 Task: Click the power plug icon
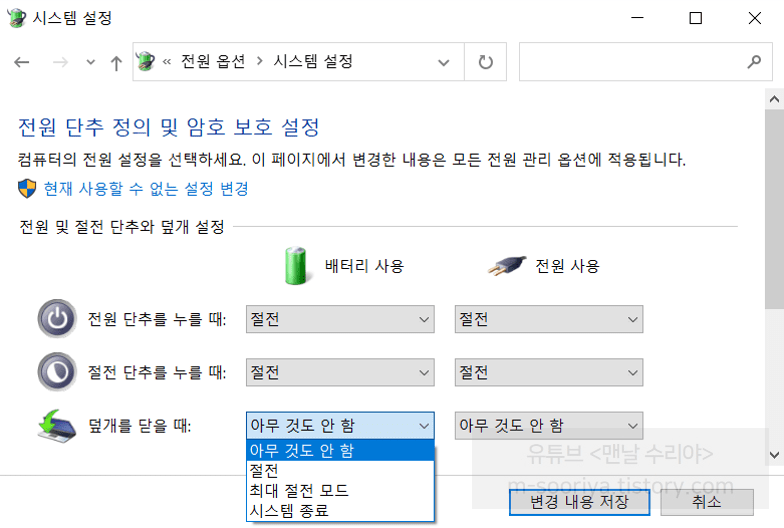pyautogui.click(x=507, y=266)
